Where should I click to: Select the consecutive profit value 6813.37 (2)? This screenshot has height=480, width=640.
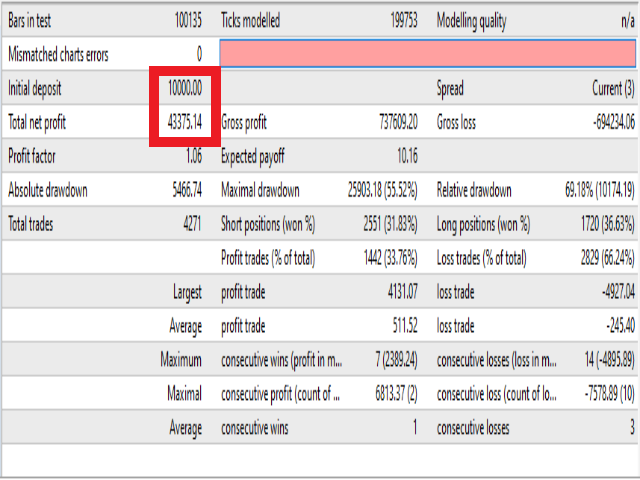click(396, 394)
